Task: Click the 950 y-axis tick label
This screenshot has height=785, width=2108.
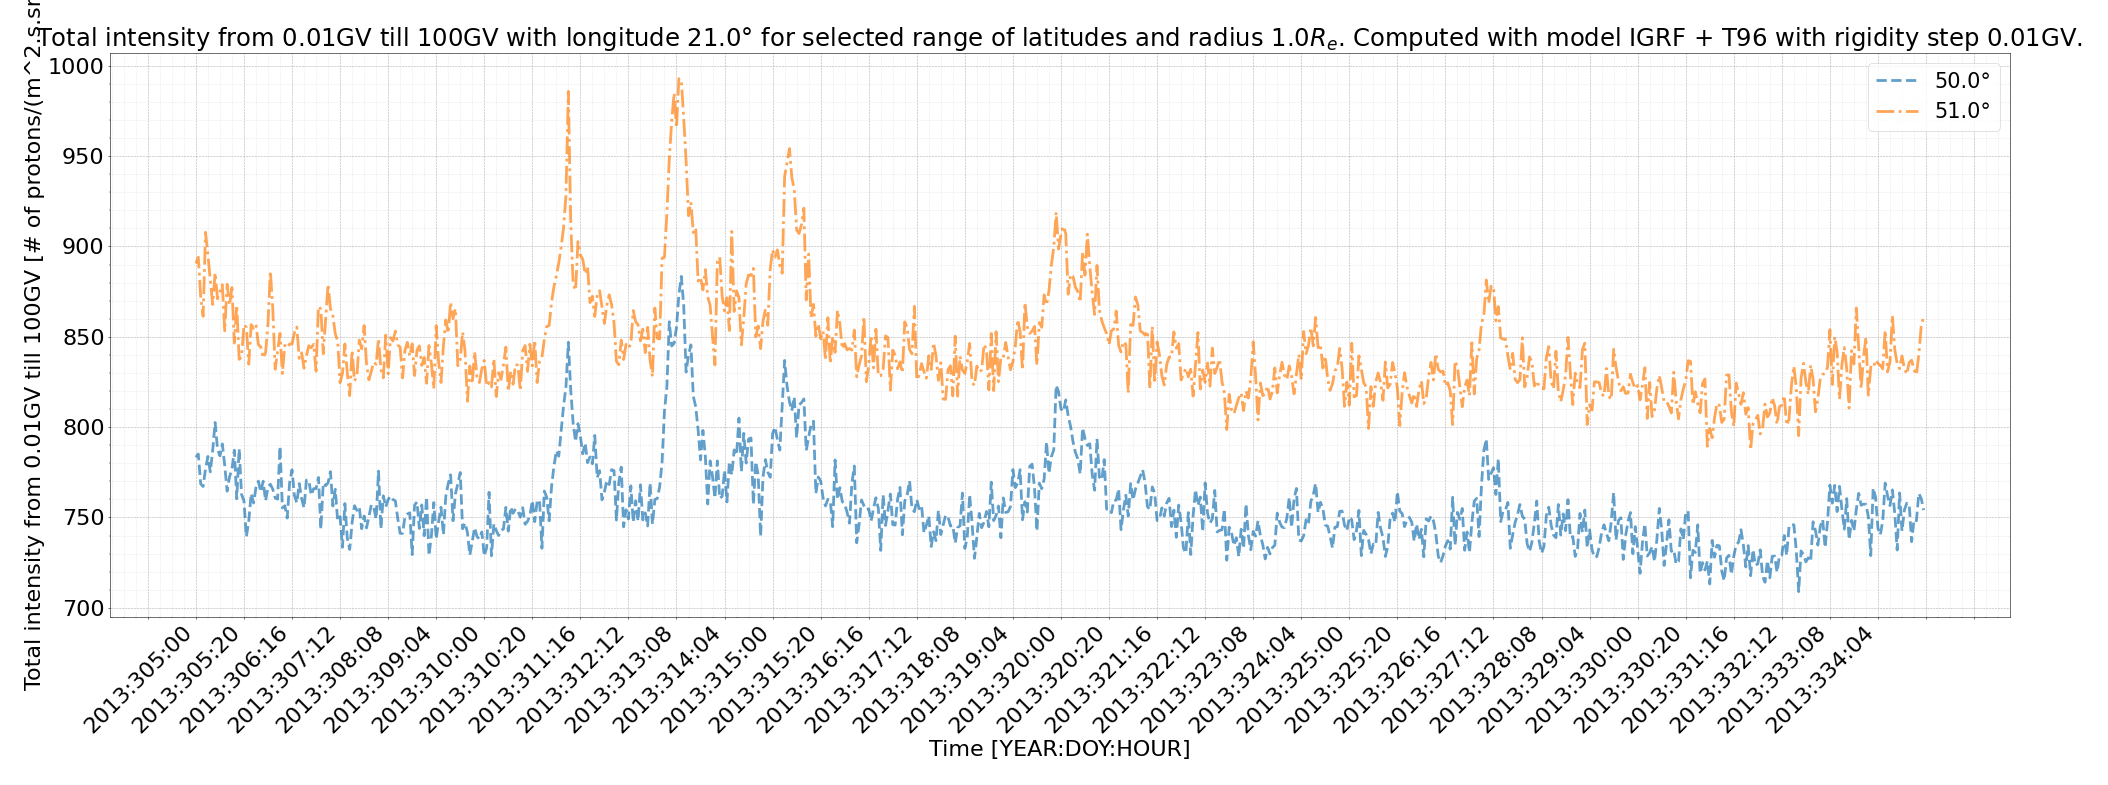Action: 81,157
